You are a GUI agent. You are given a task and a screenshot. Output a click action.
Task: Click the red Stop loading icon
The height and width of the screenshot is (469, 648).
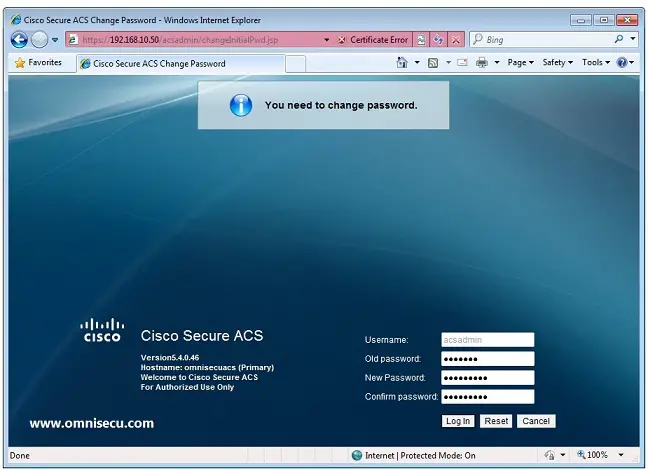pyautogui.click(x=456, y=40)
